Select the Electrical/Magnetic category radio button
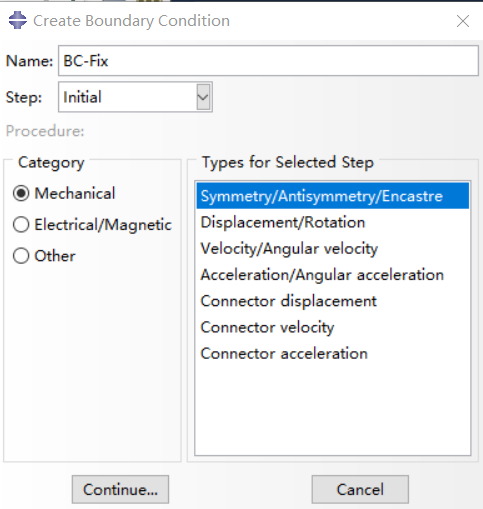The width and height of the screenshot is (483, 509). click(x=21, y=225)
